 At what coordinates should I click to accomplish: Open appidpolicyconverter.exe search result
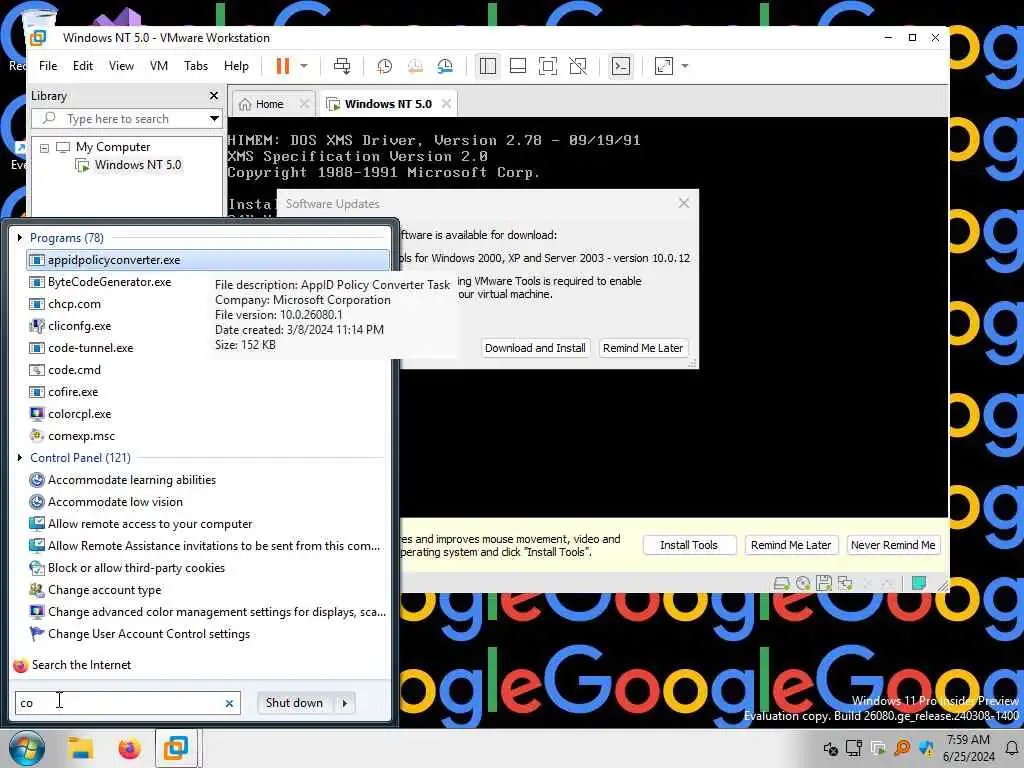point(208,260)
